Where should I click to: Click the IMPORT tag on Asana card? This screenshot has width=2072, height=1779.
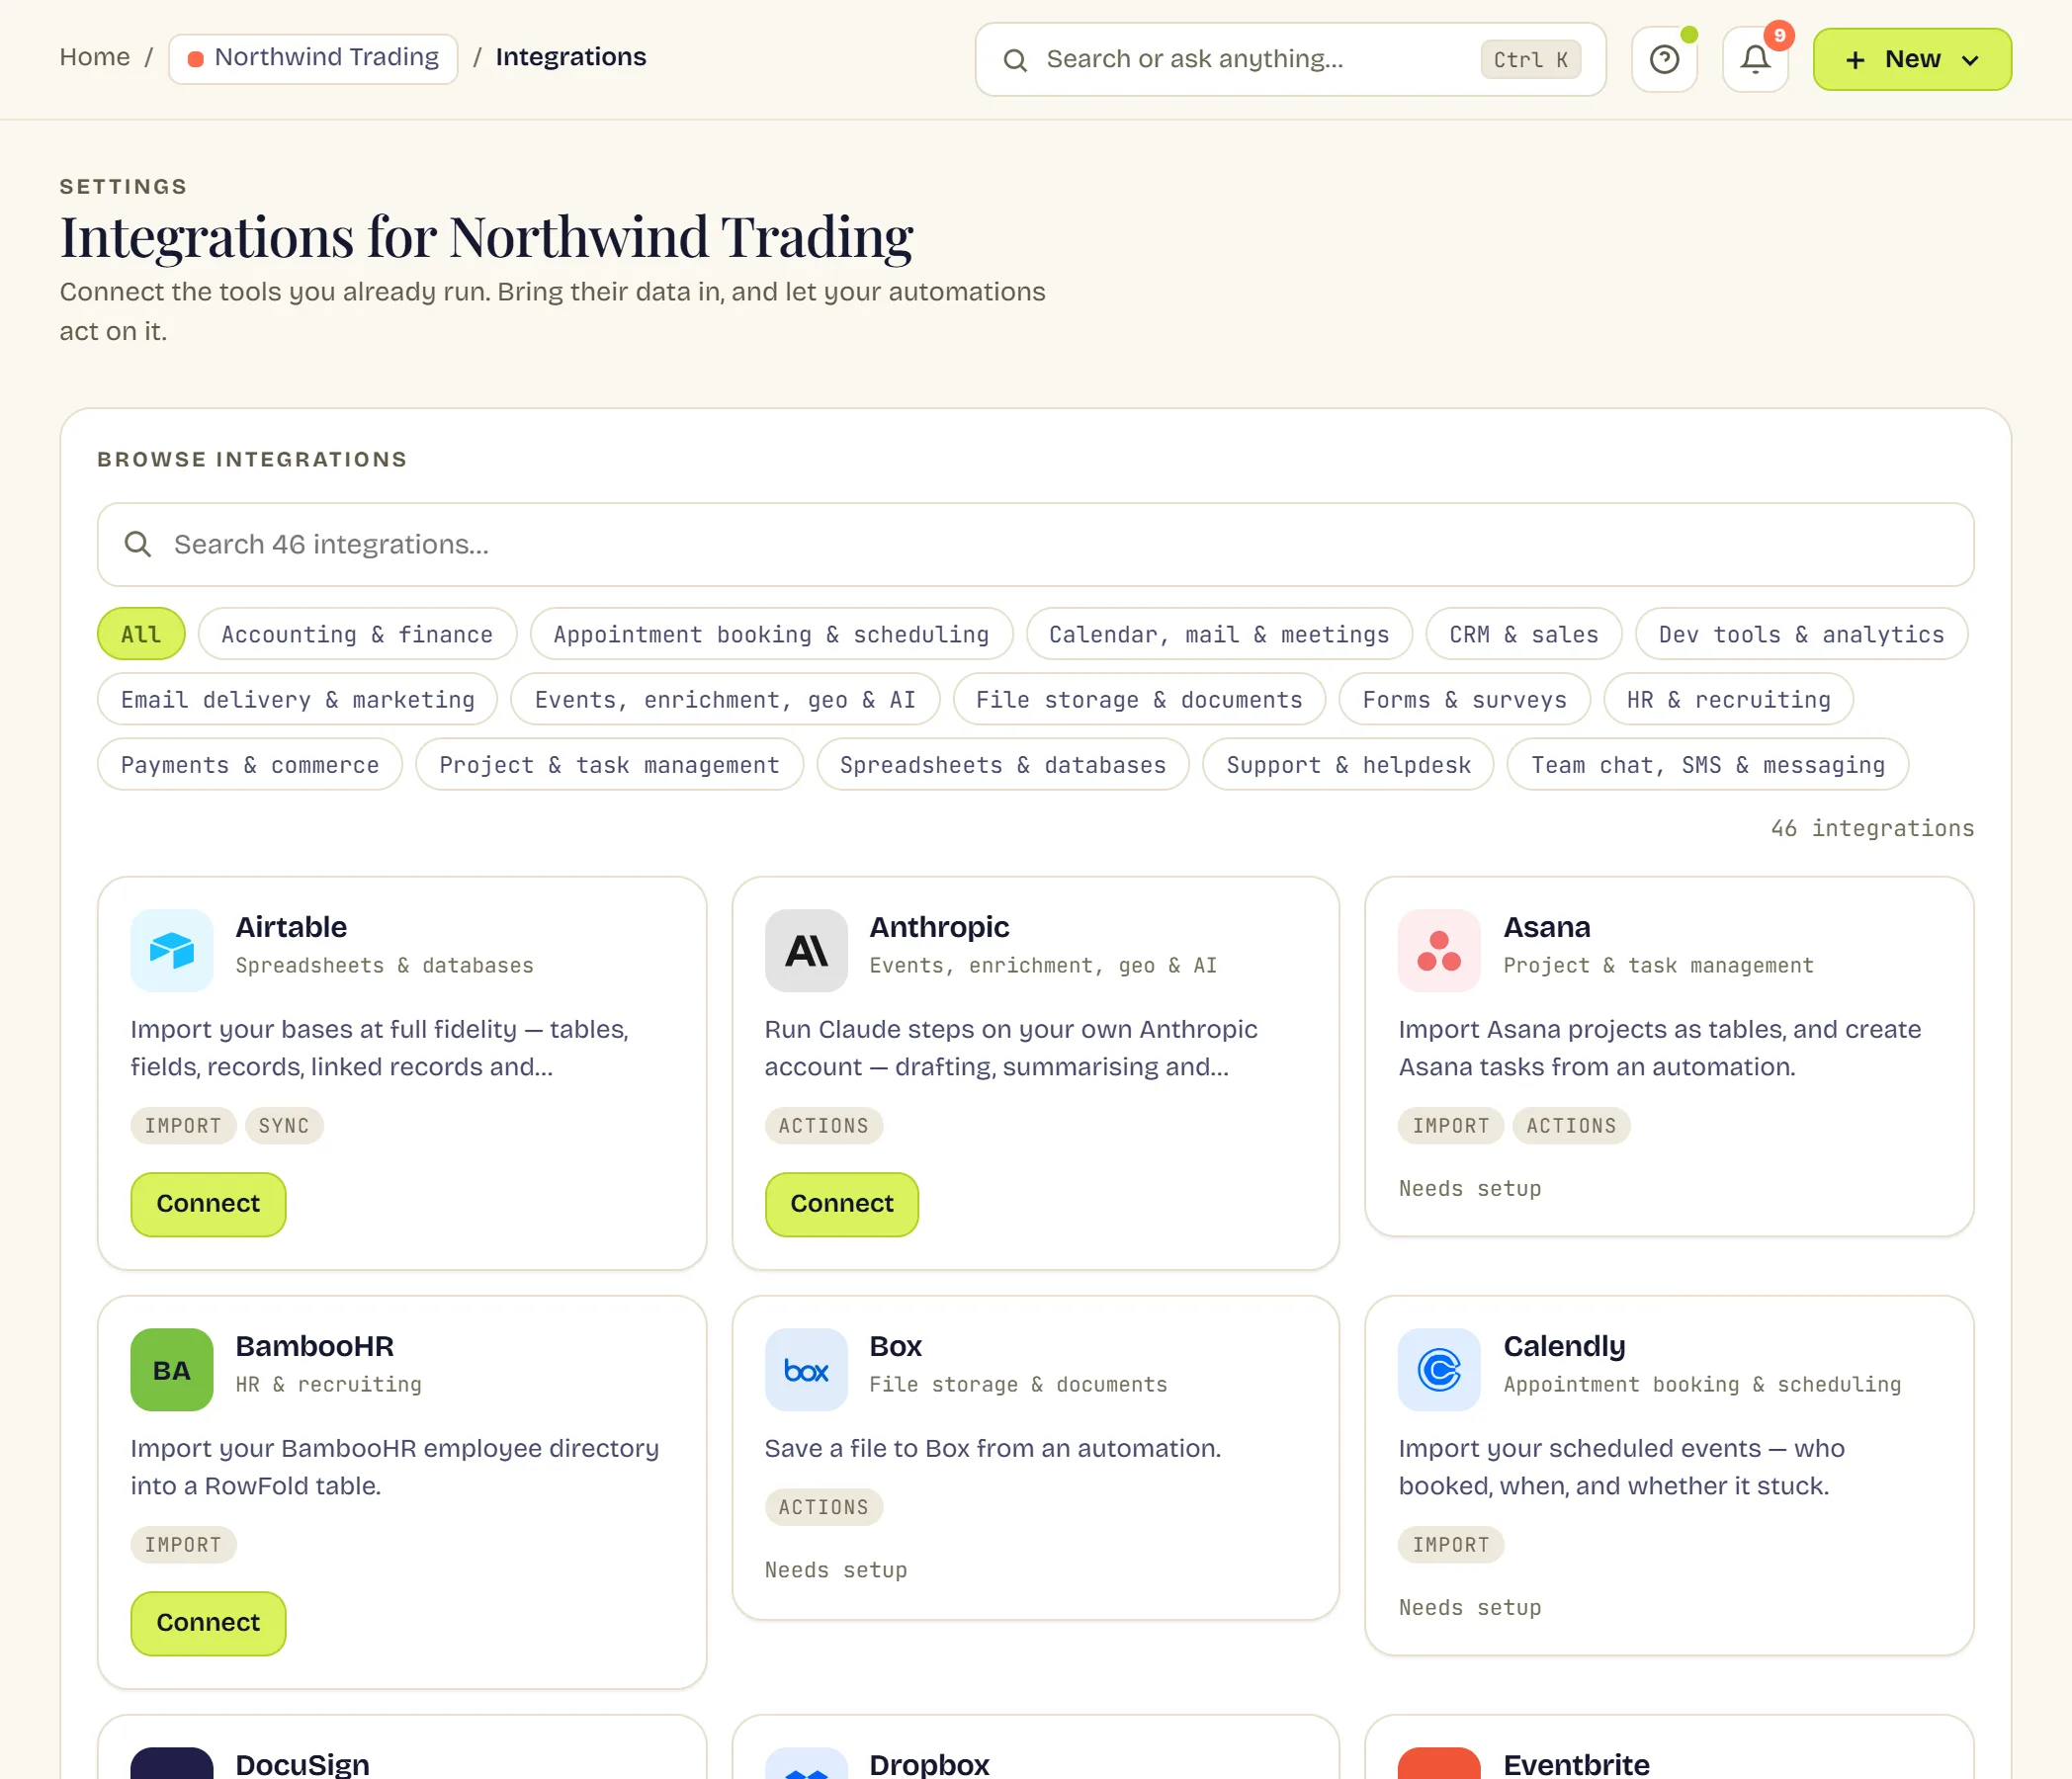[x=1451, y=1126]
